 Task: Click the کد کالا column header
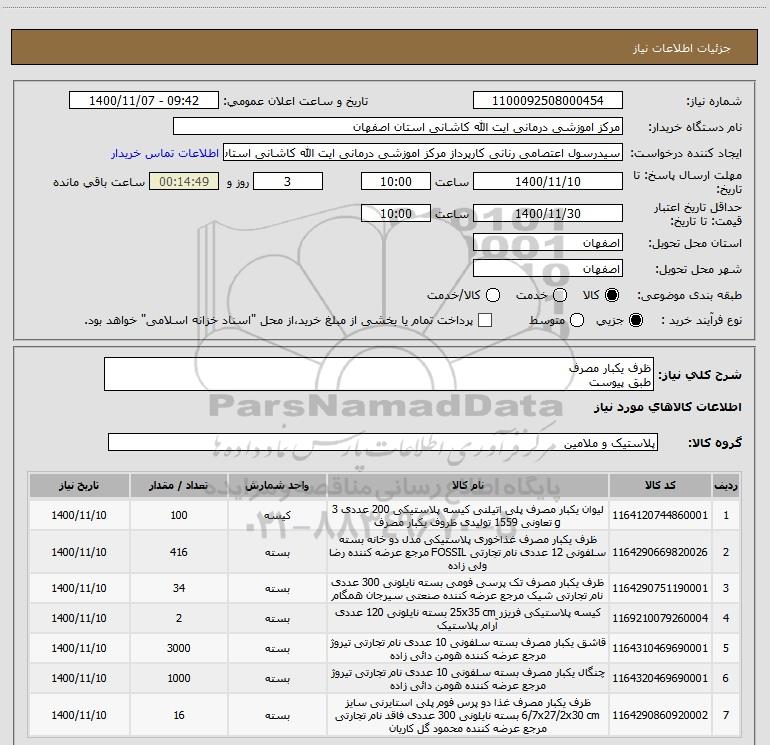[x=660, y=485]
